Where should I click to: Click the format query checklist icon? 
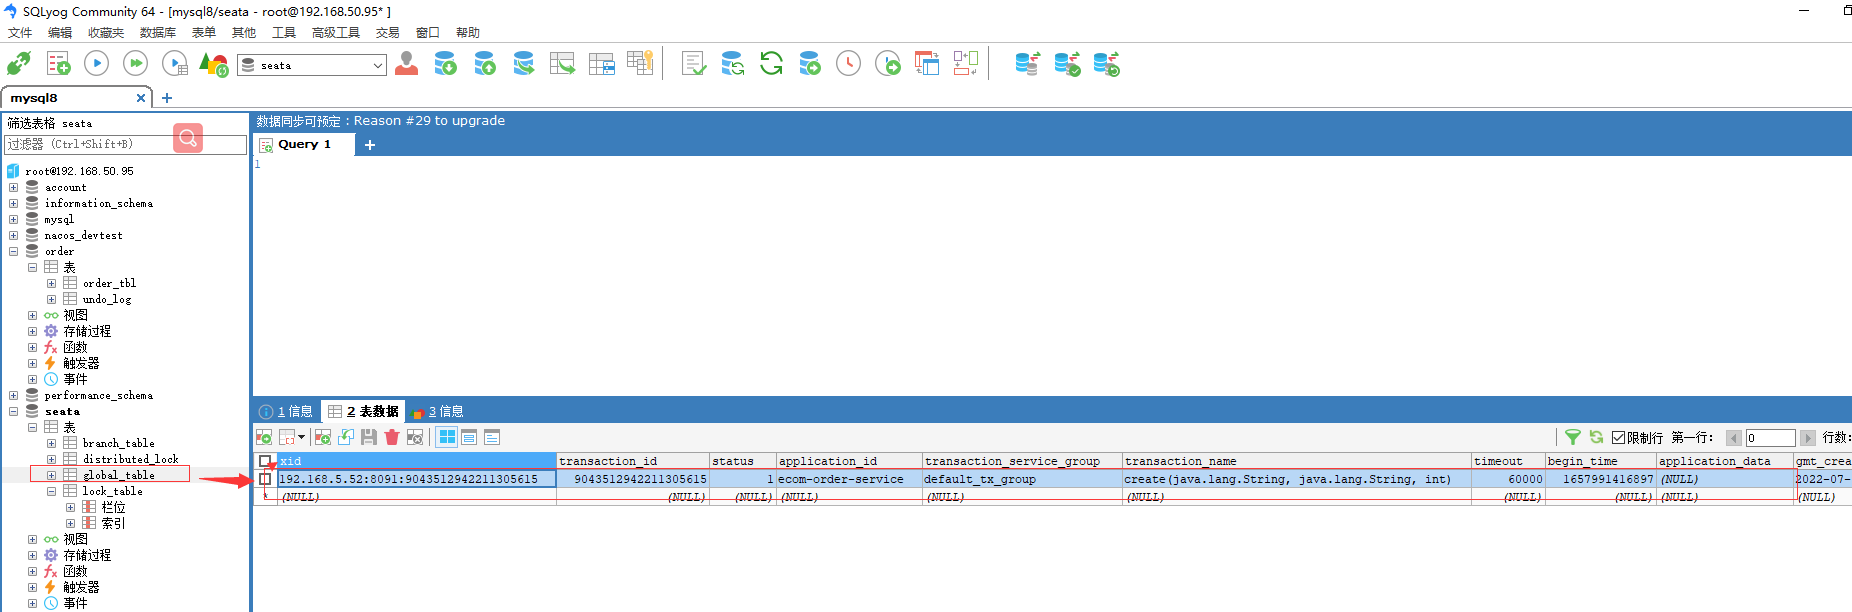click(x=694, y=64)
